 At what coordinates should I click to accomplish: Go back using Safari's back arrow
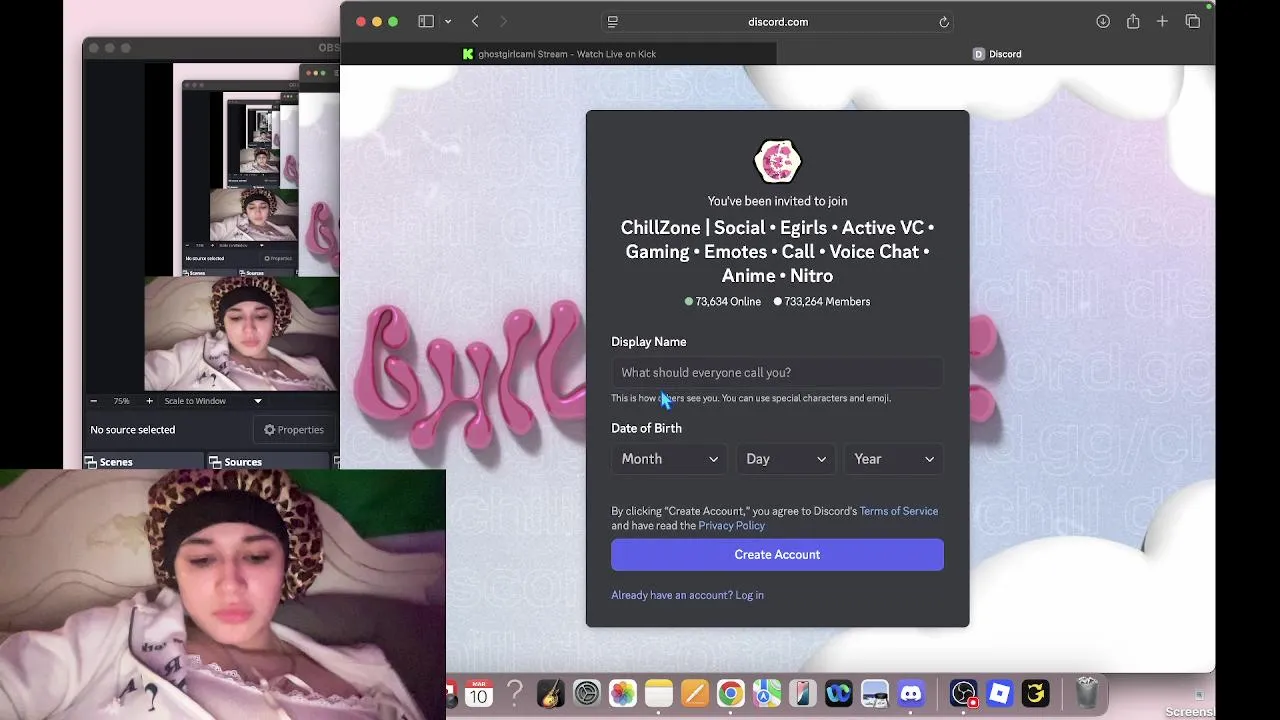pyautogui.click(x=475, y=21)
